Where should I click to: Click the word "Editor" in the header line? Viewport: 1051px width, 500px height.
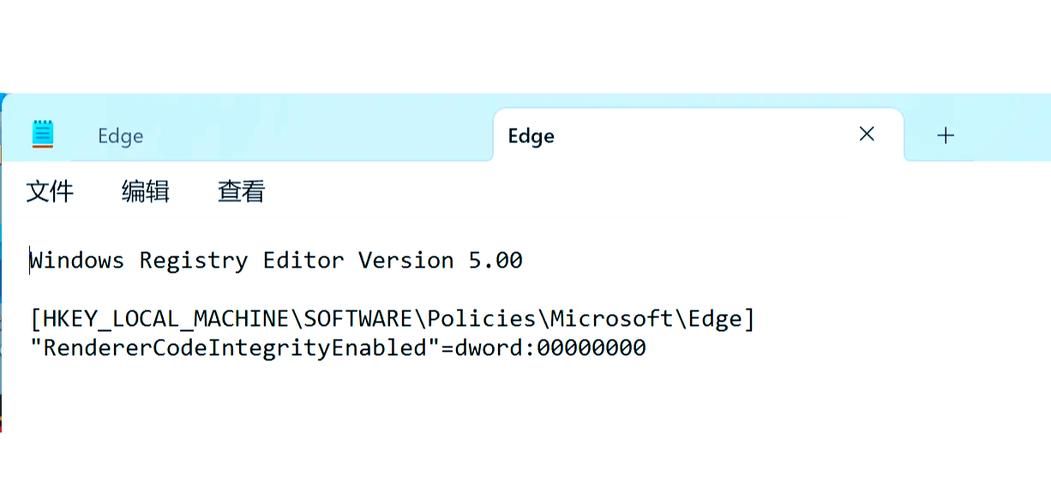pos(303,260)
